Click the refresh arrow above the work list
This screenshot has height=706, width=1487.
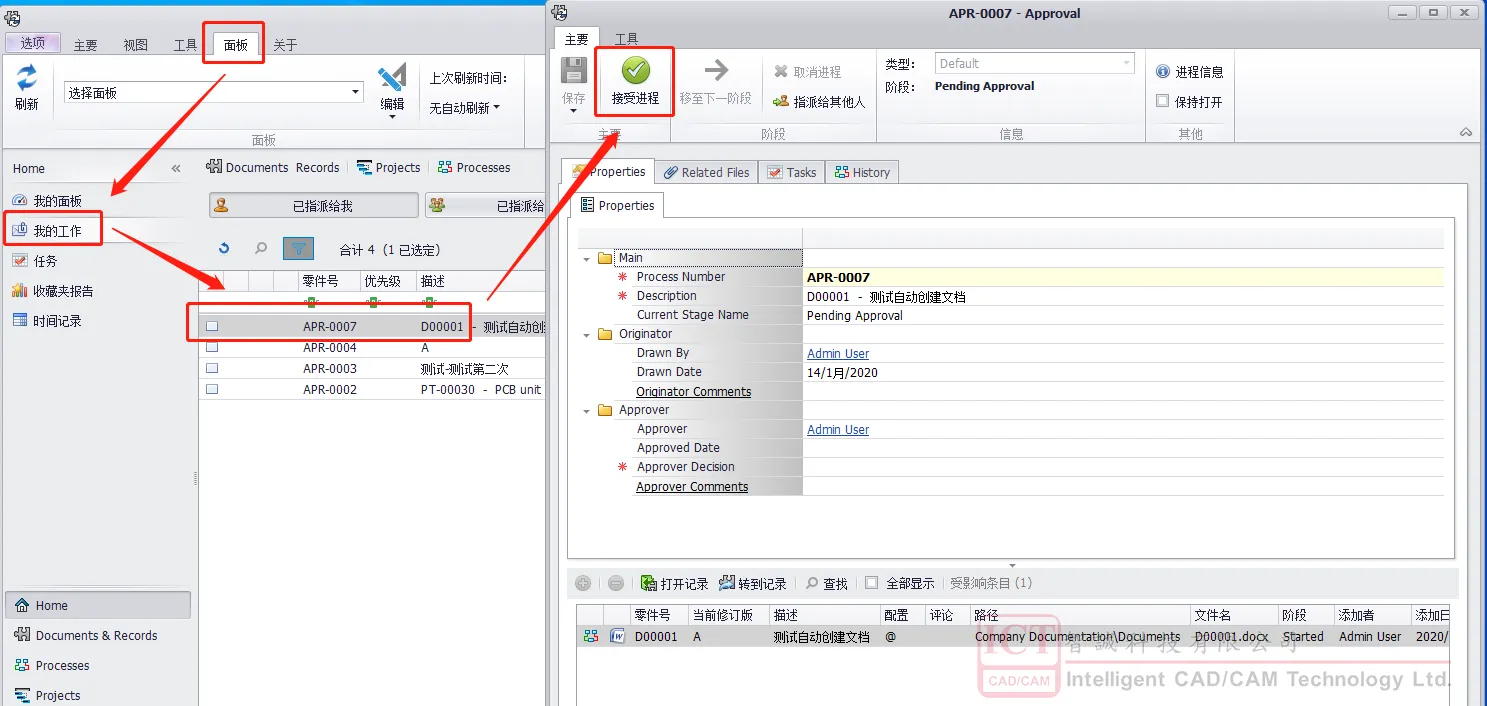(x=224, y=249)
